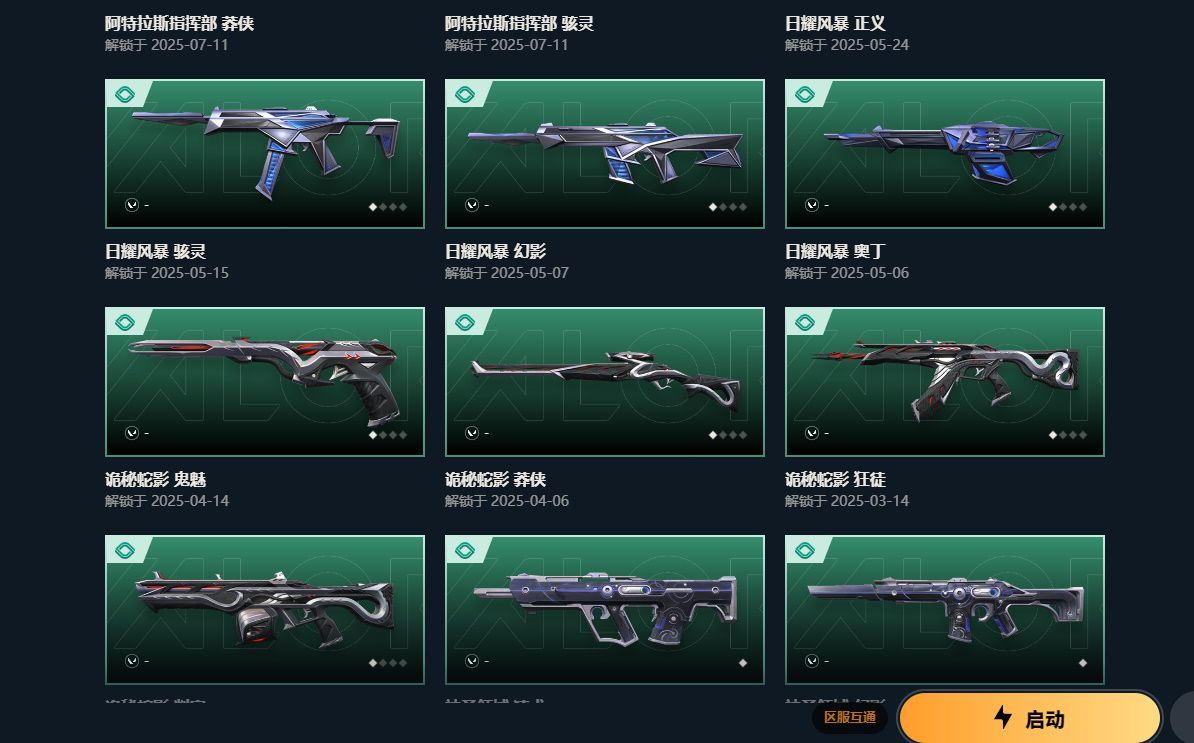
Task: Select level dots on 日耀风暴 幻影 card
Action: tap(728, 206)
